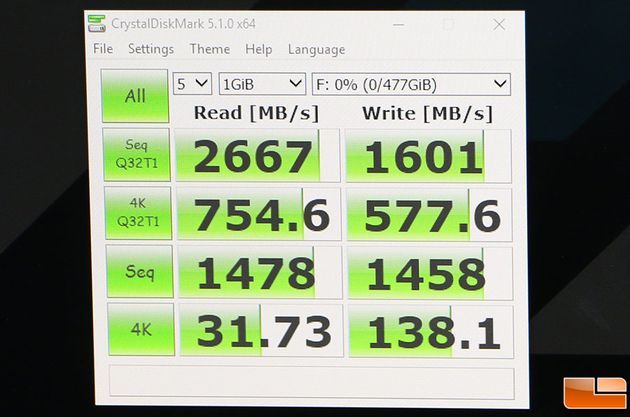The height and width of the screenshot is (417, 630).
Task: Run the plain 4K test button
Action: tap(141, 330)
